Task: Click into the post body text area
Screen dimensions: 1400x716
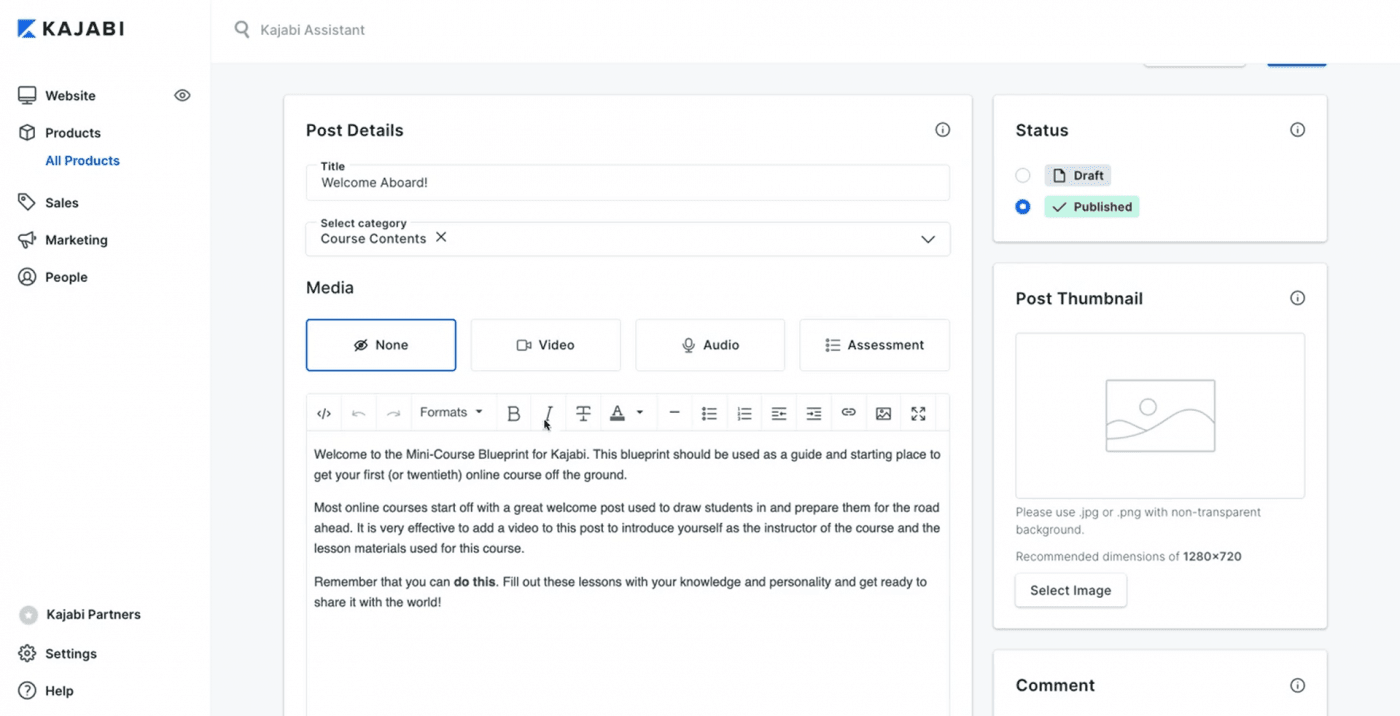Action: point(628,574)
